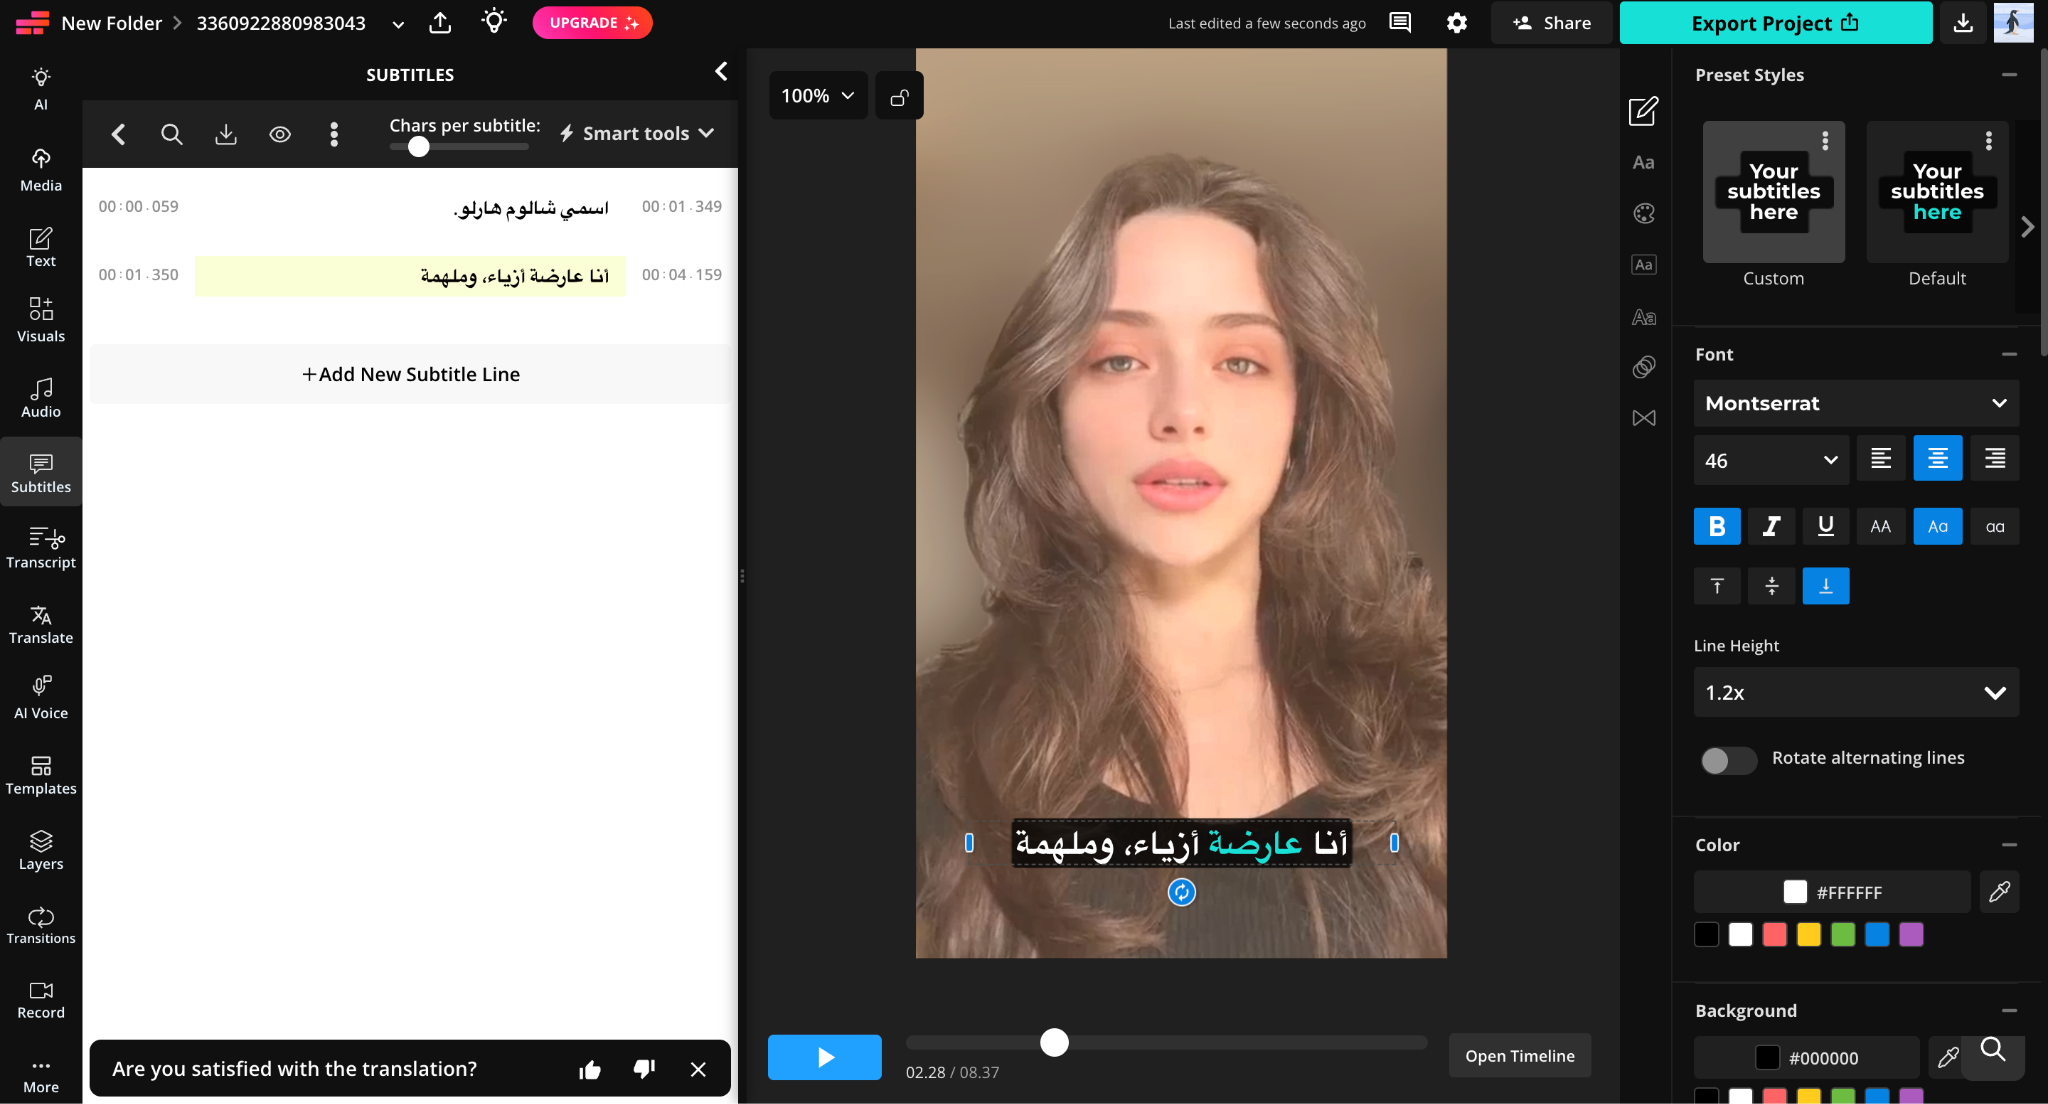Screen dimensions: 2048x1104
Task: Go back with the subtitles back arrow
Action: (118, 134)
